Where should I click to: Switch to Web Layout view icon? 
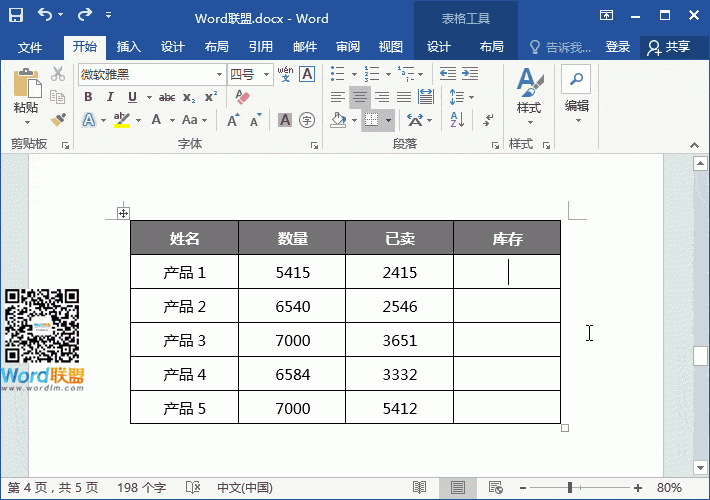click(x=496, y=487)
